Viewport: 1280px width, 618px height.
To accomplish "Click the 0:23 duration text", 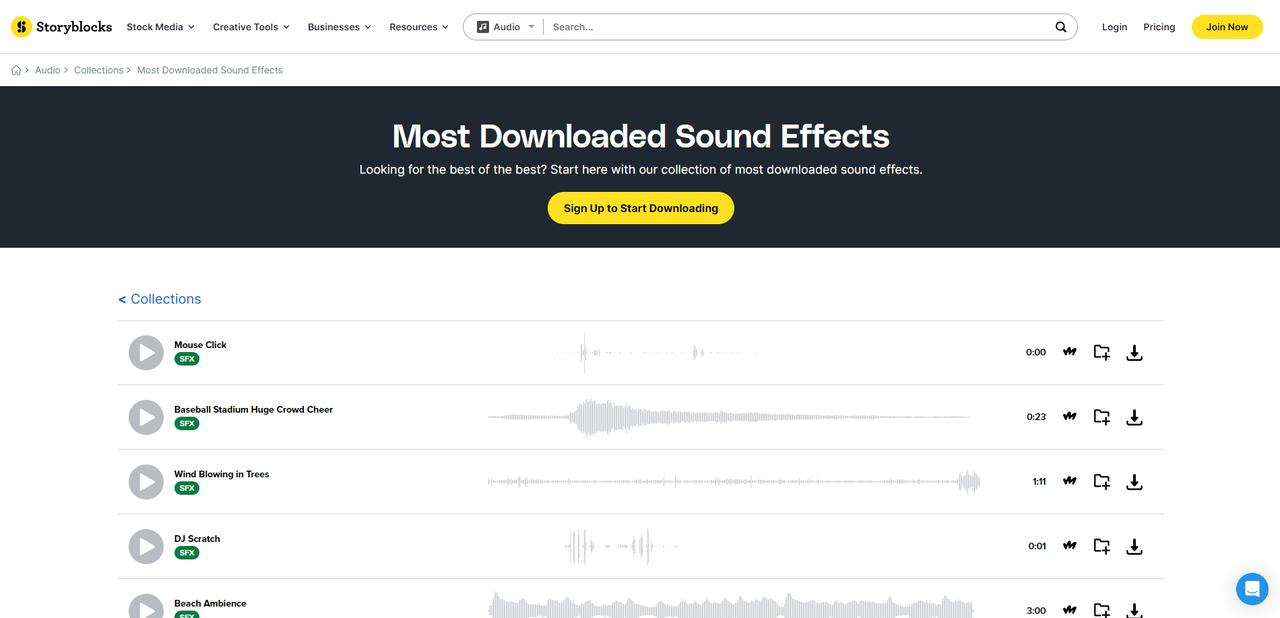I will (x=1036, y=417).
